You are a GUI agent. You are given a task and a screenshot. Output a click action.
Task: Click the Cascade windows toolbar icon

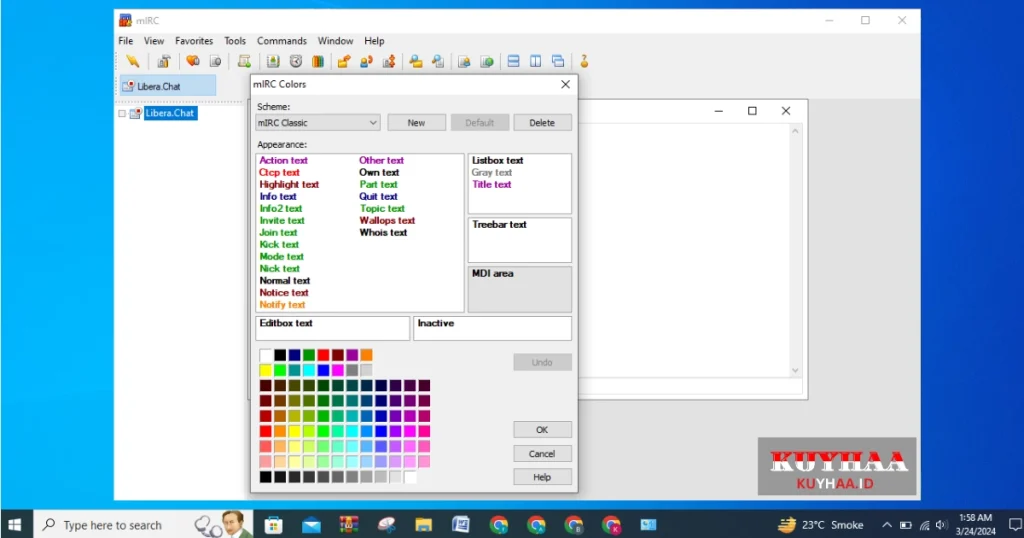click(558, 61)
